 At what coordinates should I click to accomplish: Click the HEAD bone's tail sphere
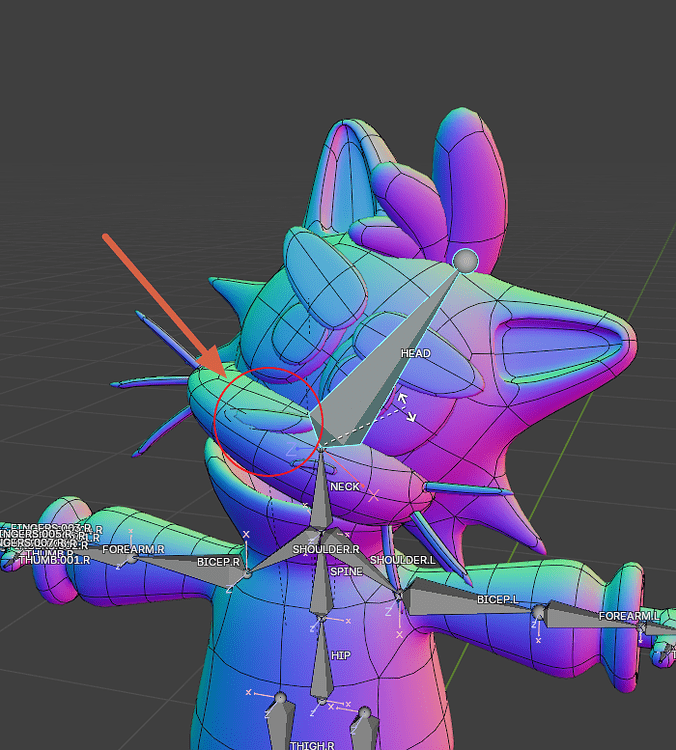(x=465, y=261)
